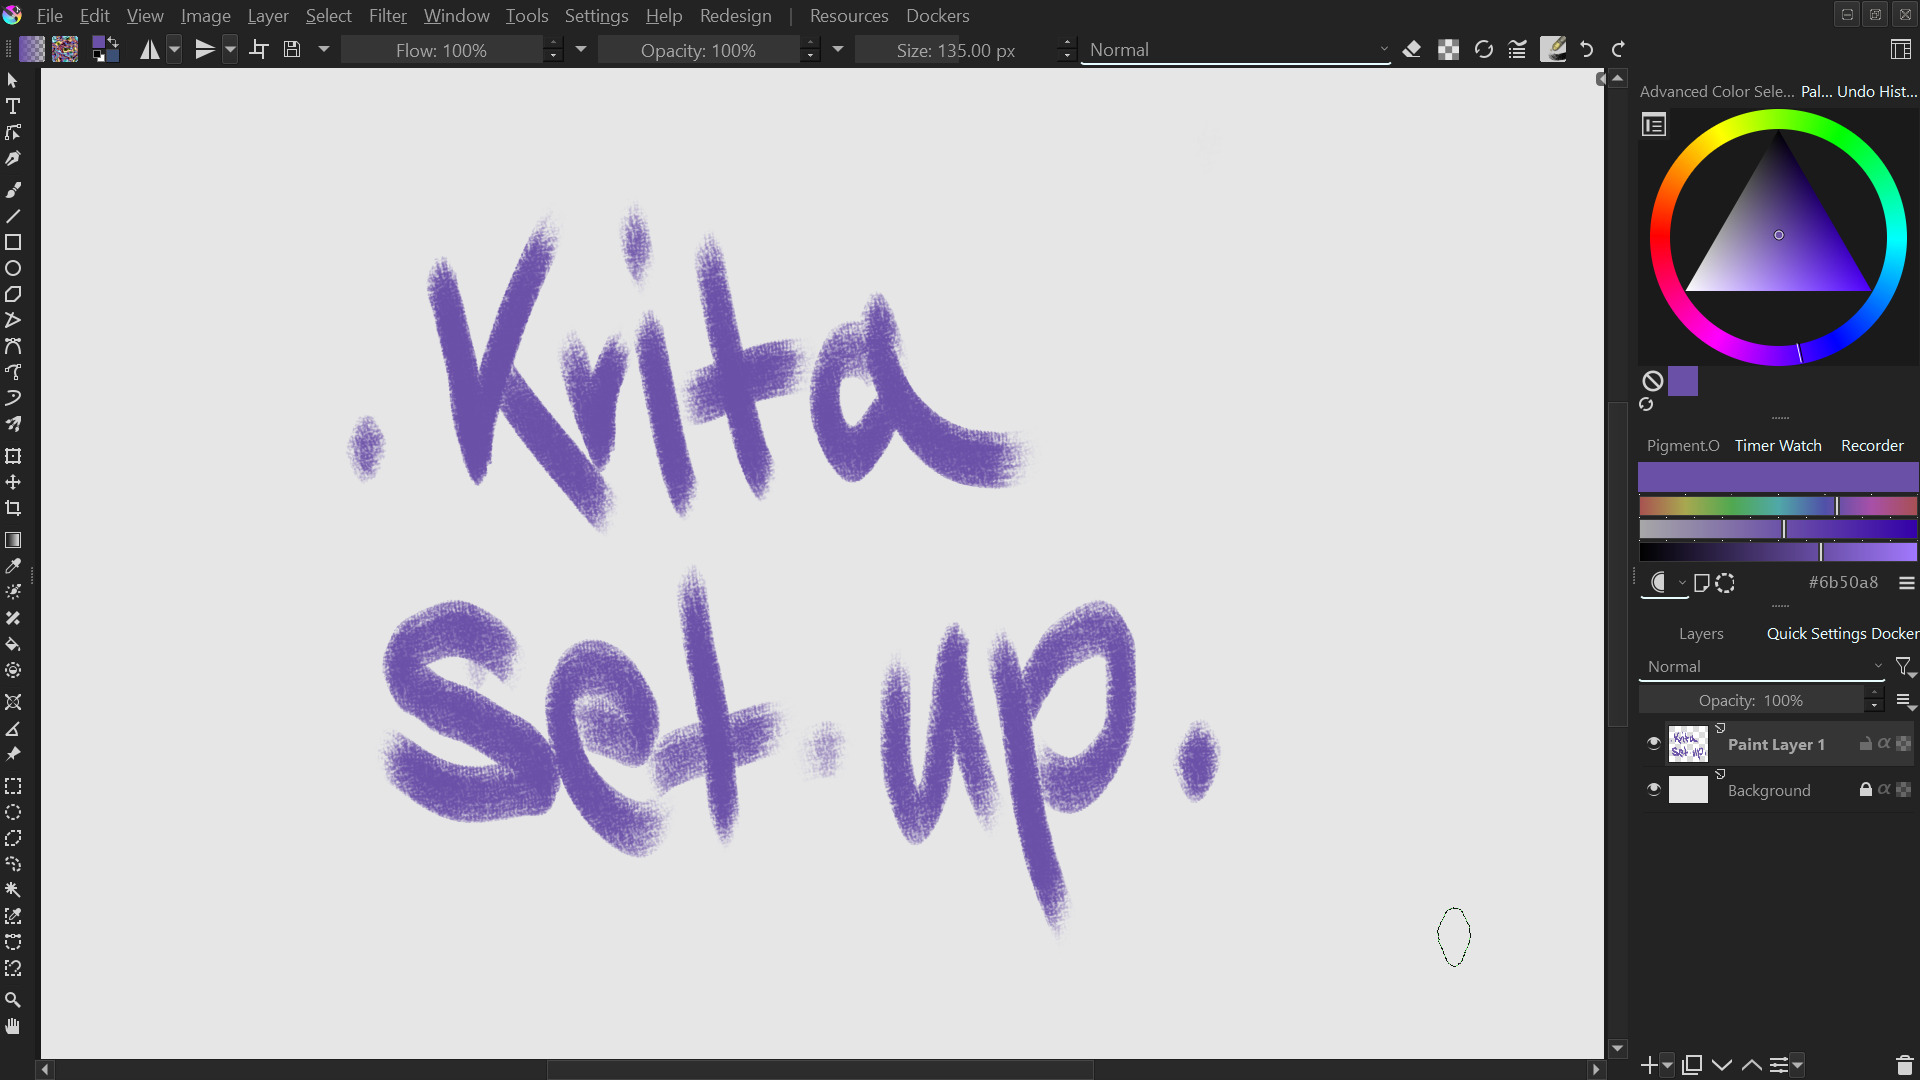The width and height of the screenshot is (1920, 1080).
Task: Open add layer type dropdown arrow
Action: coord(1668,1065)
